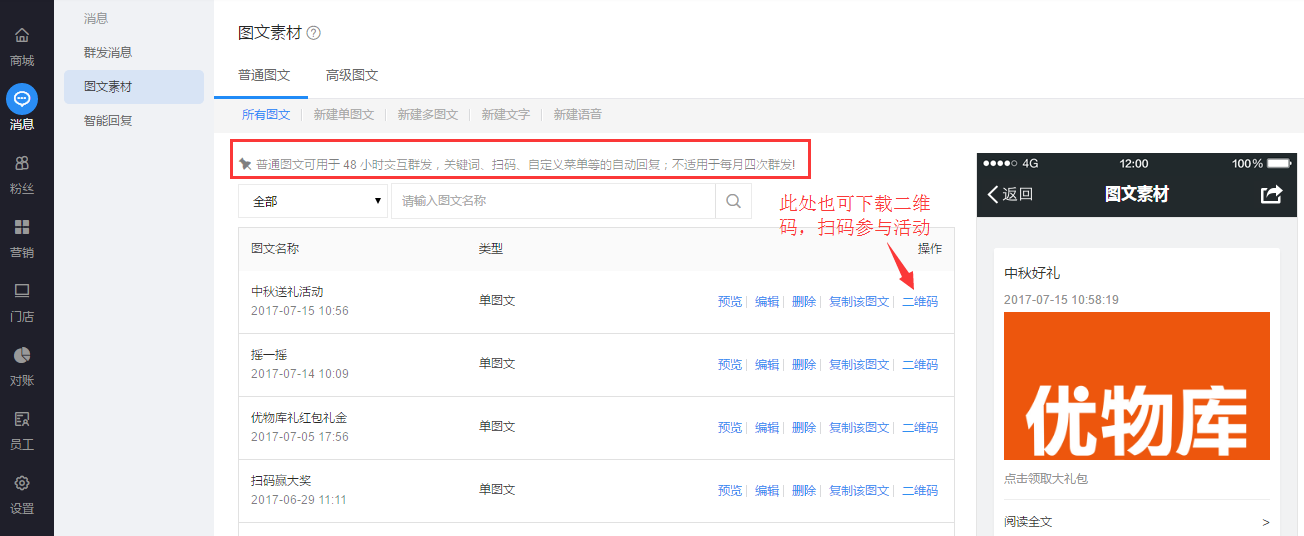
Task: Open 群发消息 in the side menu
Action: 108,53
